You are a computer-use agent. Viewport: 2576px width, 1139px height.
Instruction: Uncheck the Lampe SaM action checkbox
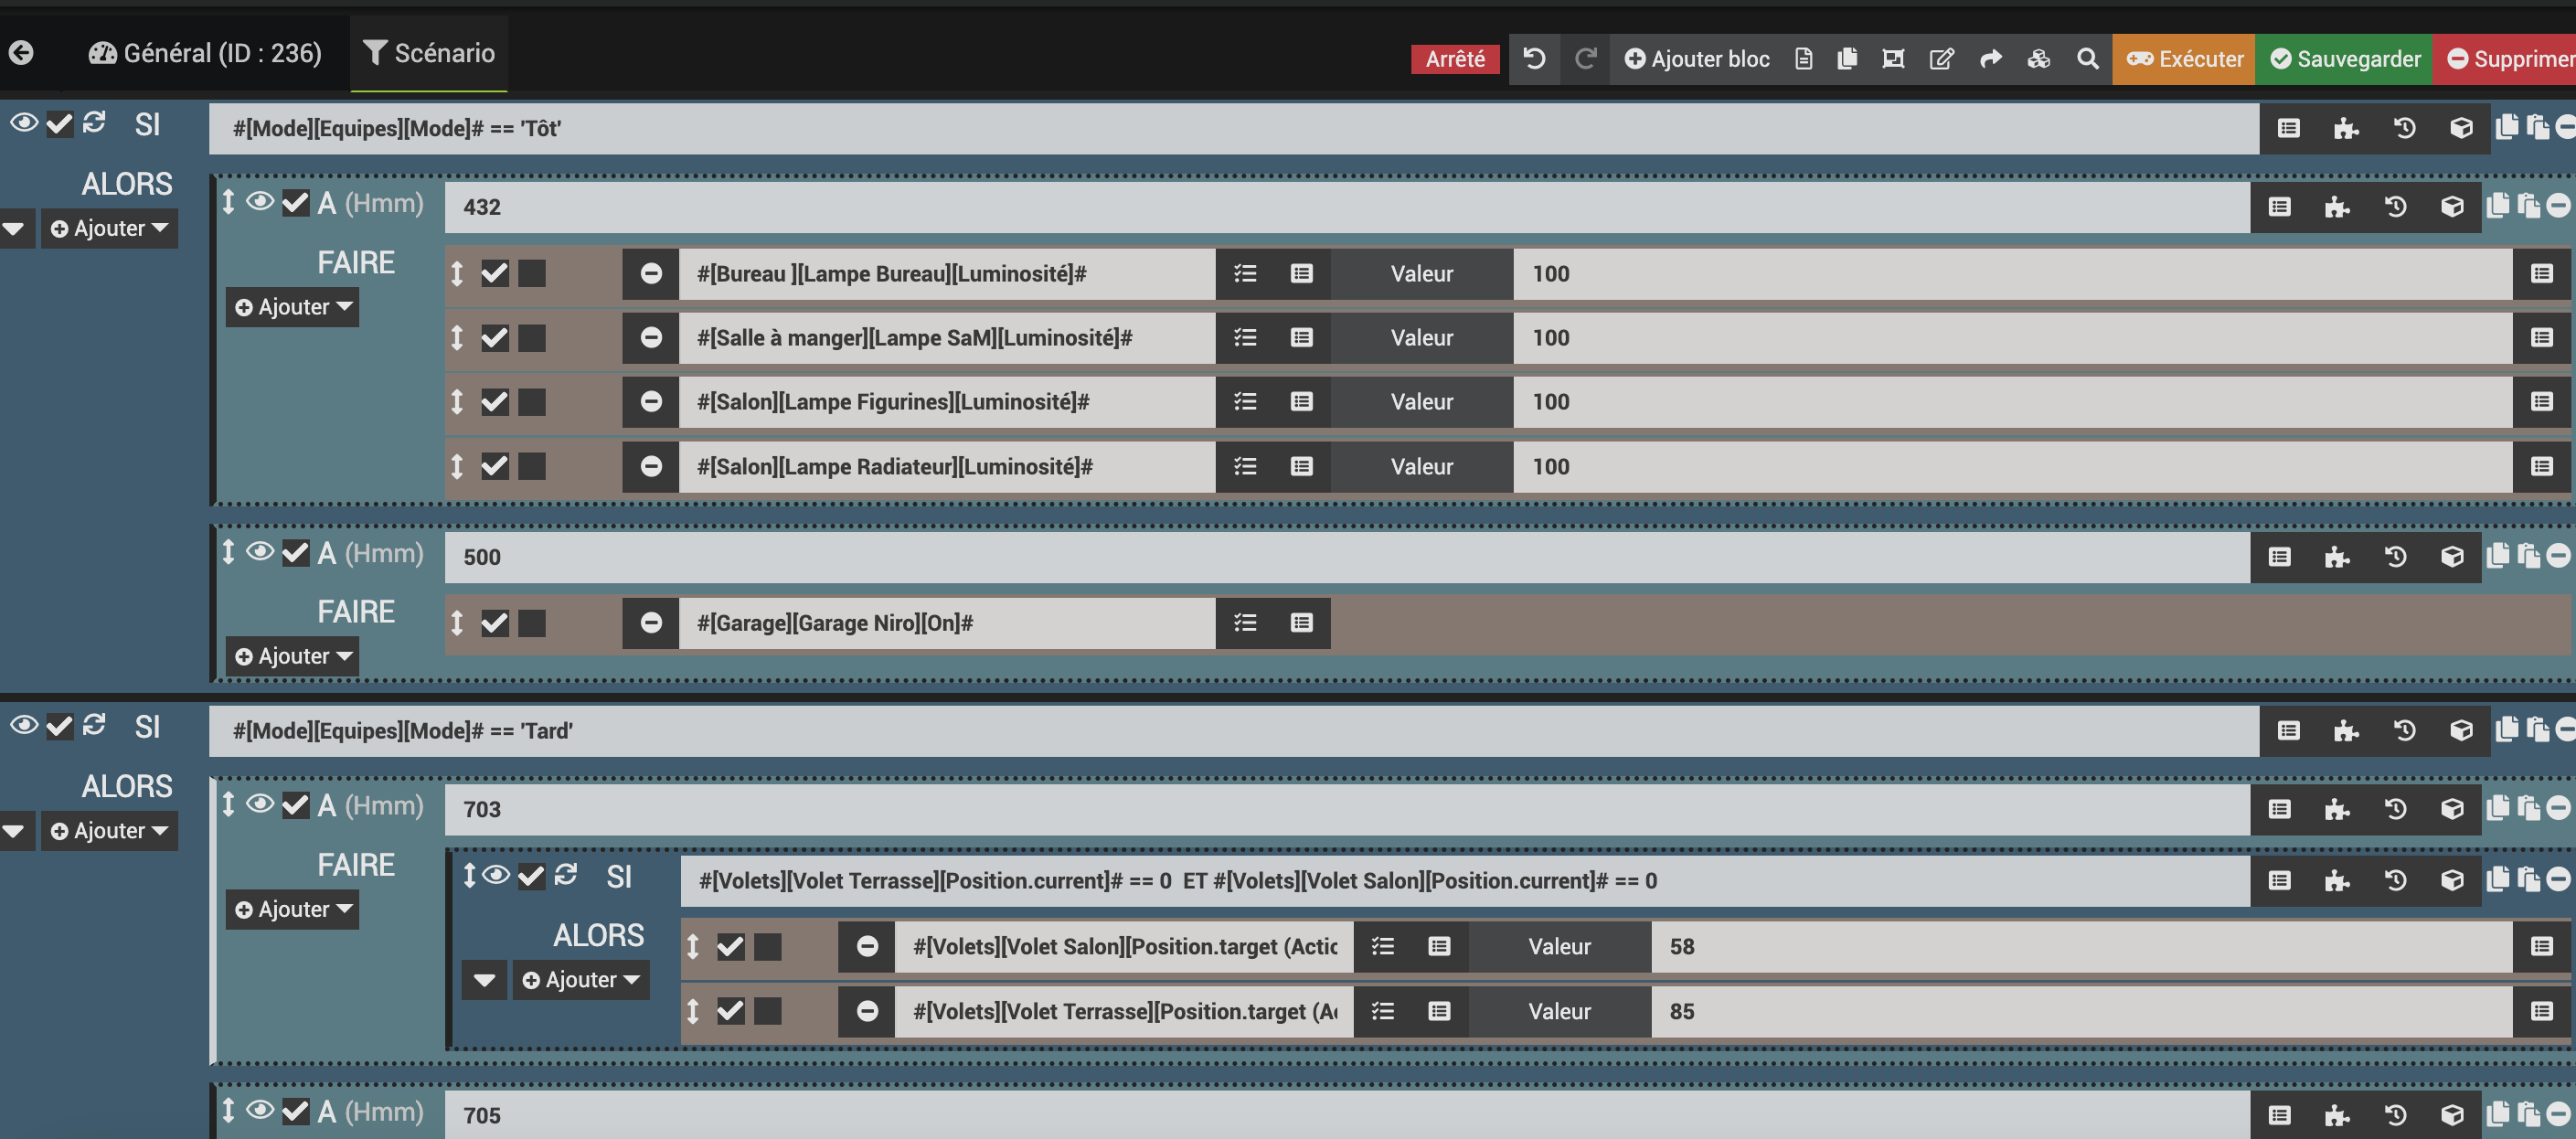[x=495, y=338]
